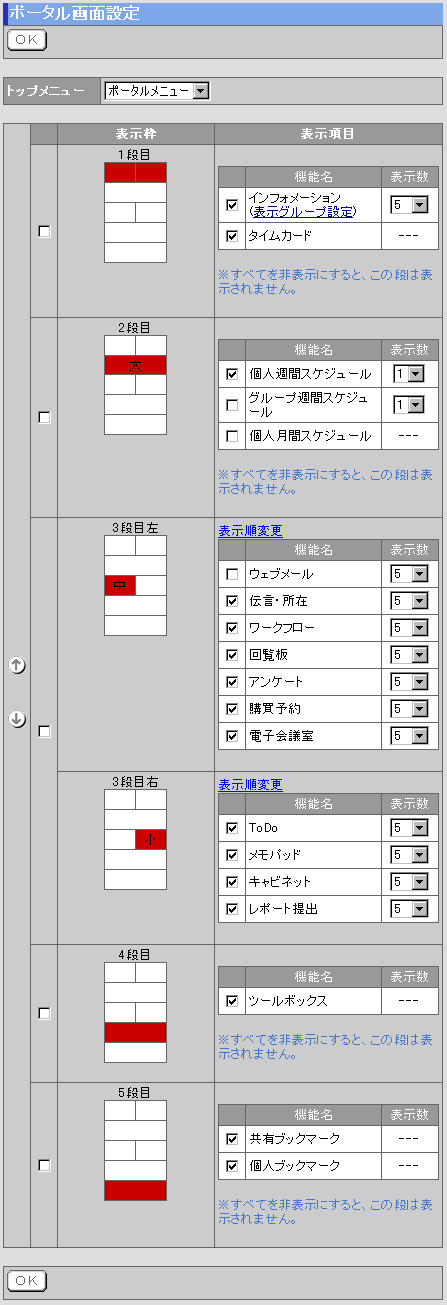Click the 表示グループ設定 link

[303, 211]
